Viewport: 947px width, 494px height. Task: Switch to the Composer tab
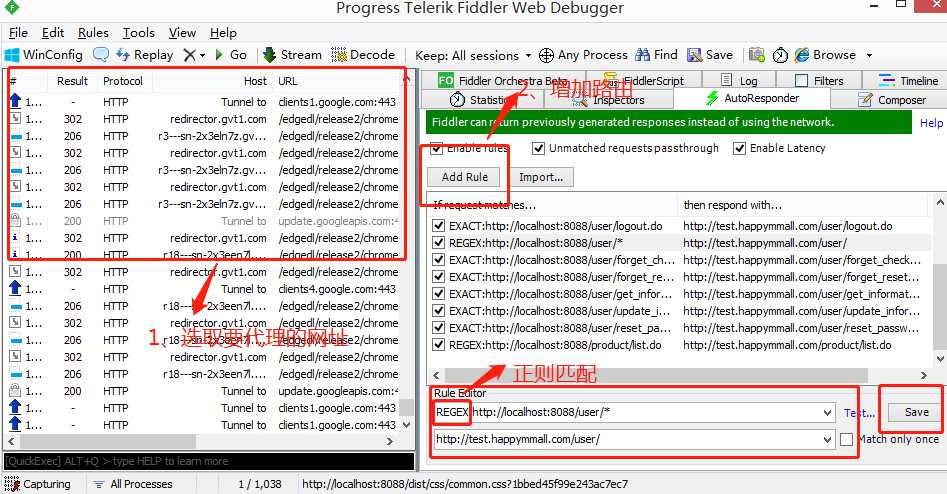pos(893,100)
